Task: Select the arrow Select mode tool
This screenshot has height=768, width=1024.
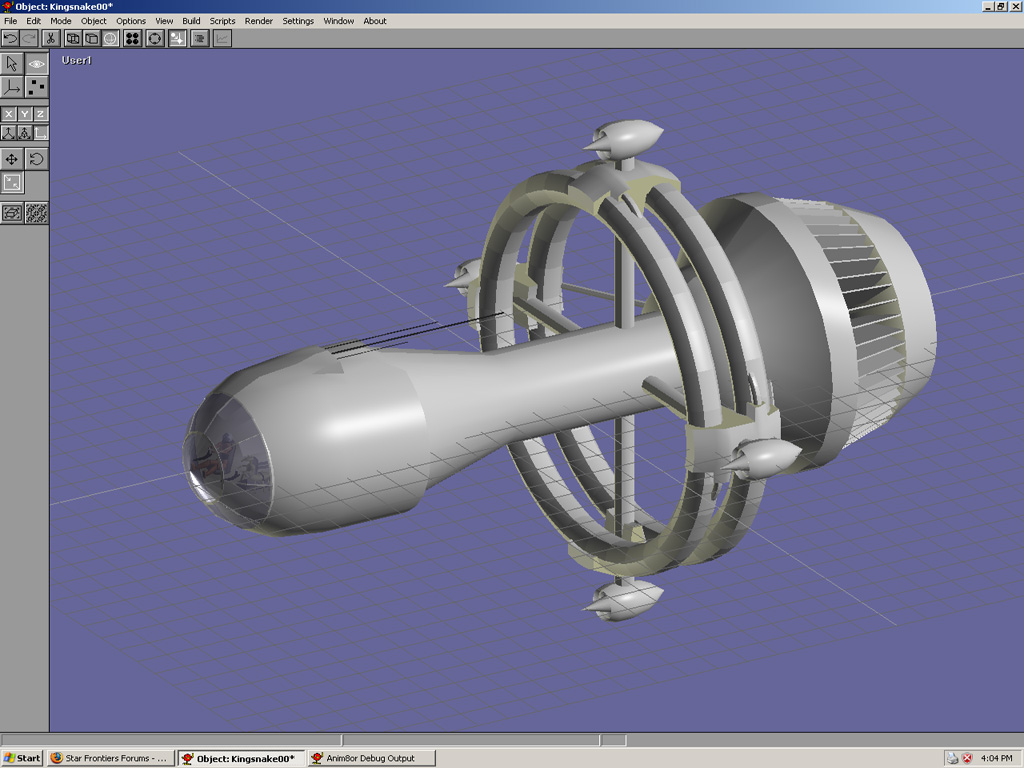Action: click(12, 63)
